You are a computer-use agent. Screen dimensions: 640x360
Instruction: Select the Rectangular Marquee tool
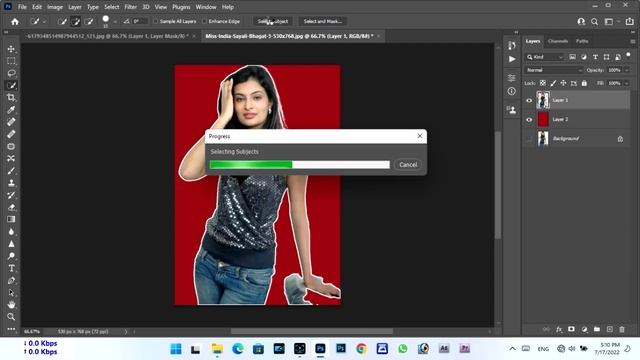11,61
